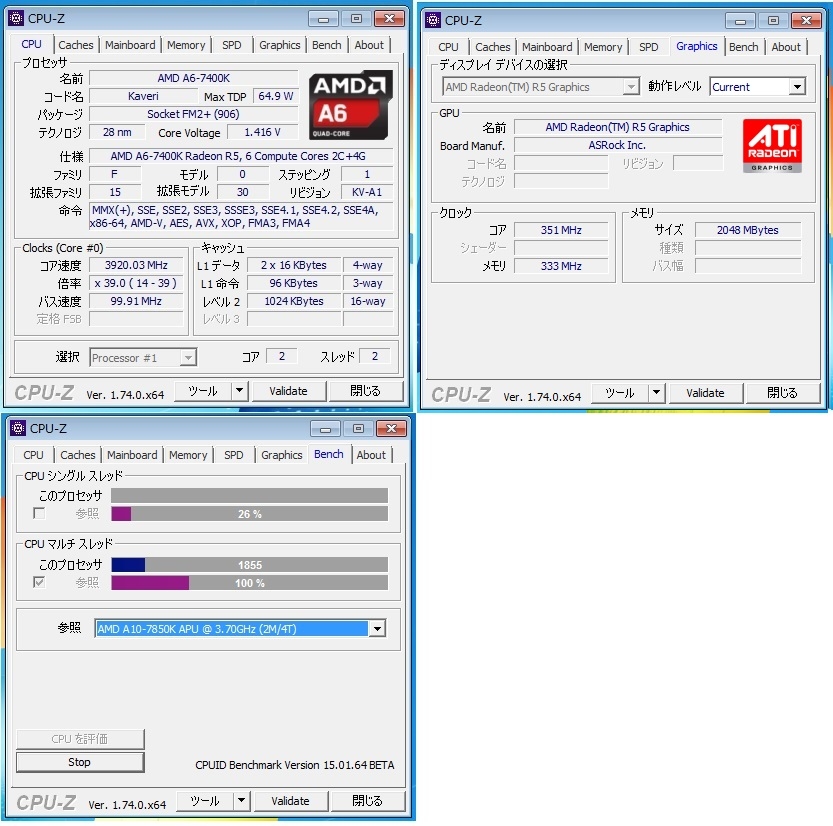
Task: Click Stop benchmark button
Action: [80, 762]
